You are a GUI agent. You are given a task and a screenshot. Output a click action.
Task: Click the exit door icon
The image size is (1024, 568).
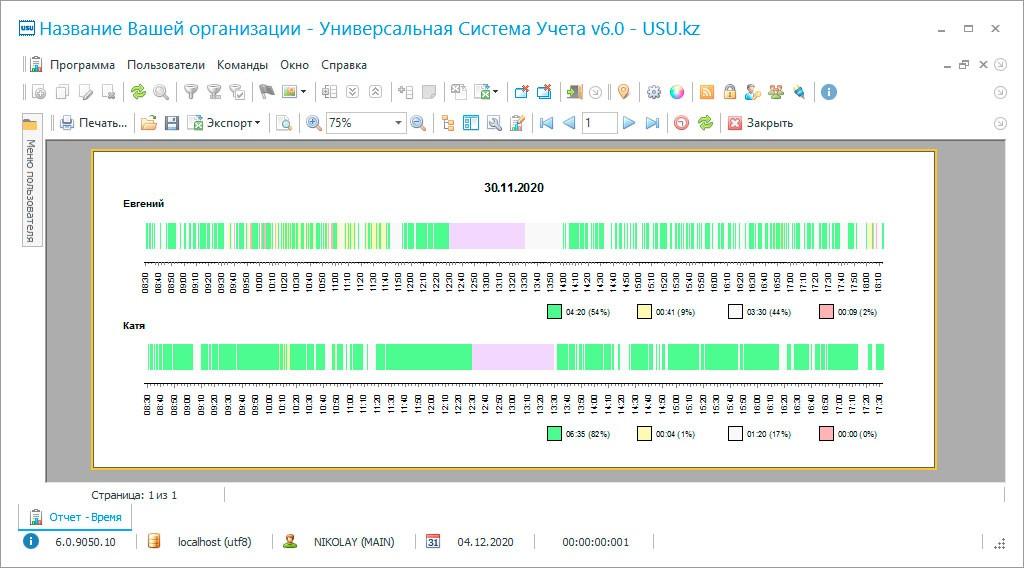tap(574, 92)
